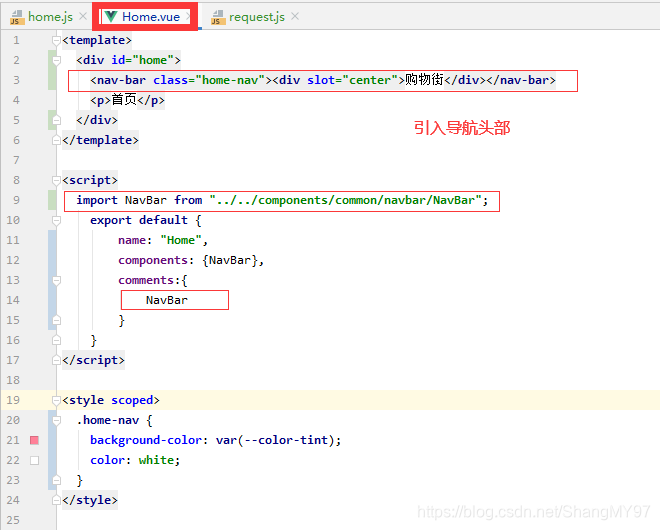Click line number 3 in the gutter
This screenshot has width=660, height=530.
pyautogui.click(x=16, y=80)
